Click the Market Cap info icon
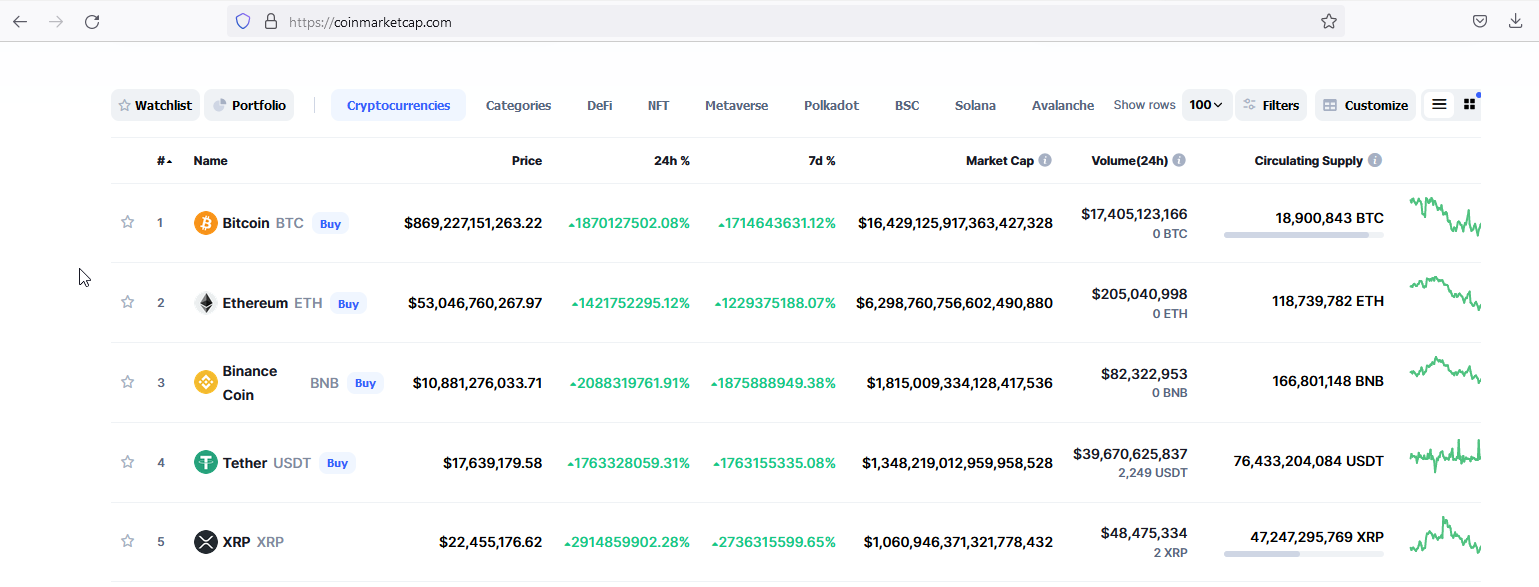Image resolution: width=1539 pixels, height=587 pixels. [x=1045, y=160]
